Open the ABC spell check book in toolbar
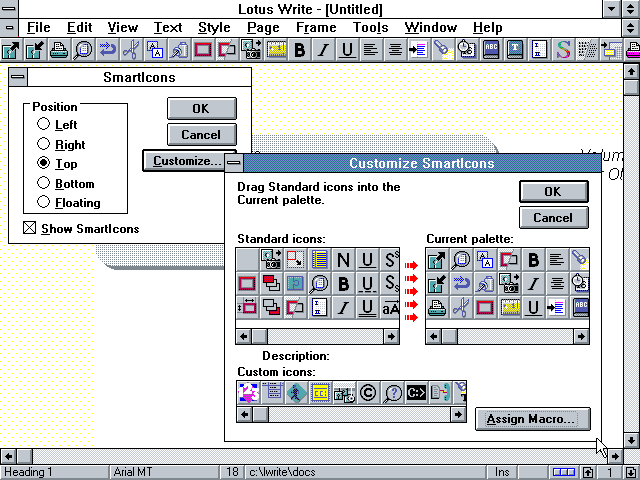640x480 pixels. pos(491,50)
